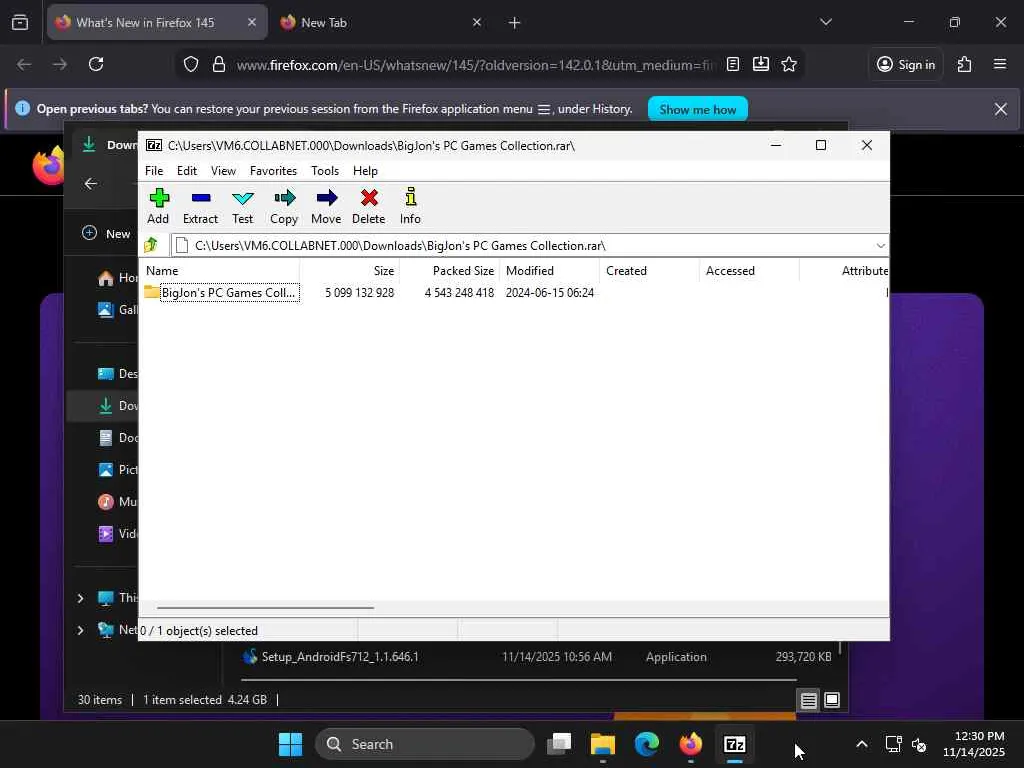
Task: Open the Edit menu in 7-Zip
Action: pos(187,170)
